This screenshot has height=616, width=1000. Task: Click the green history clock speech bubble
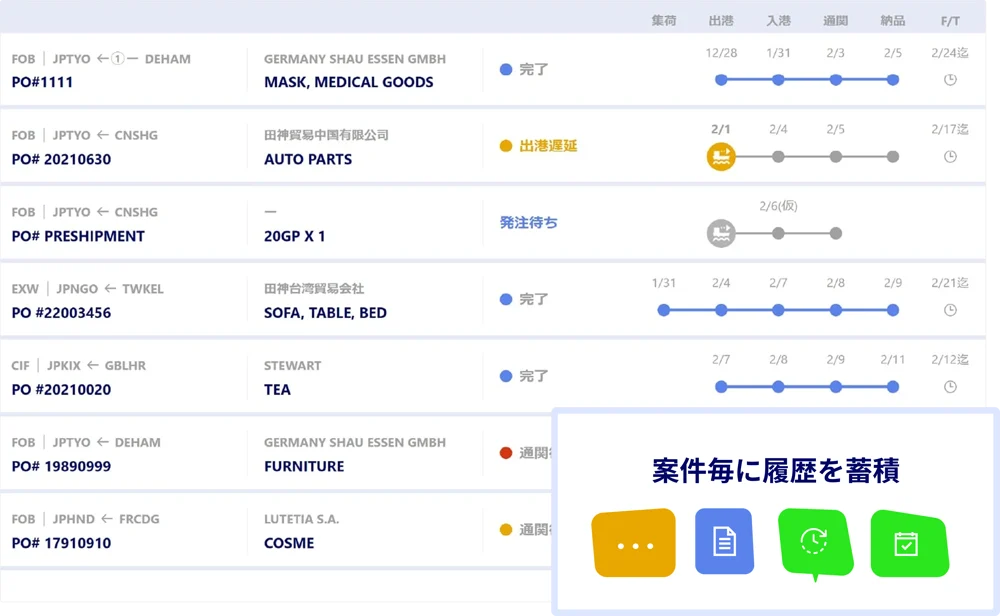click(814, 541)
